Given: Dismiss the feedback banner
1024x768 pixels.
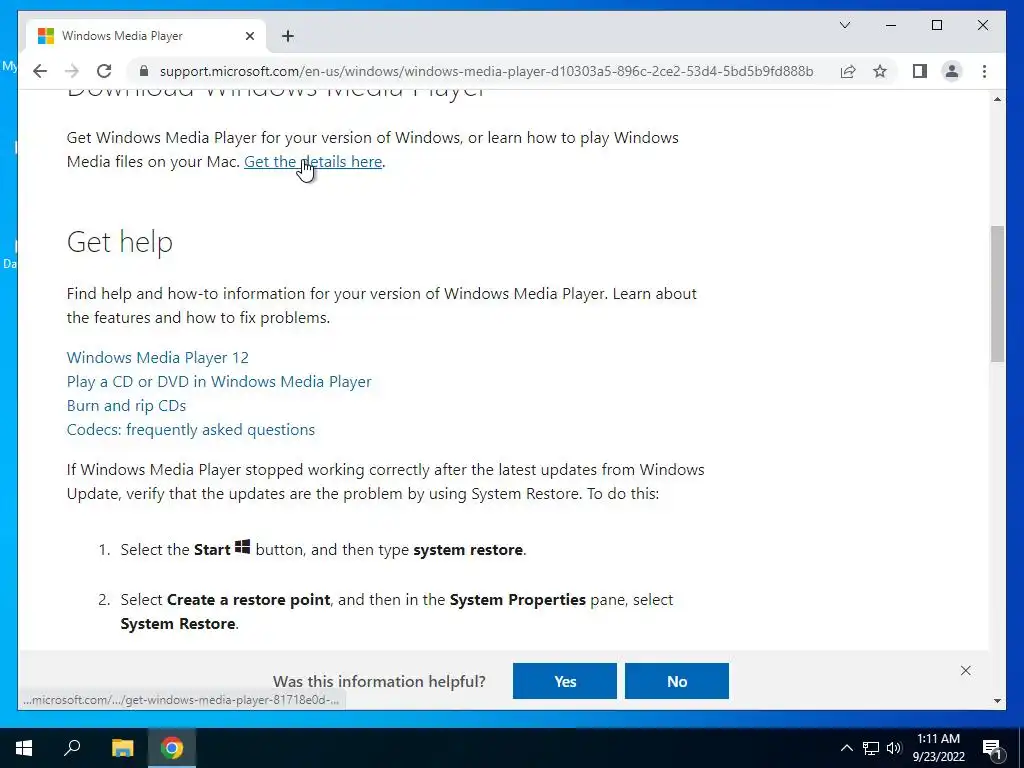Looking at the screenshot, I should click(965, 671).
